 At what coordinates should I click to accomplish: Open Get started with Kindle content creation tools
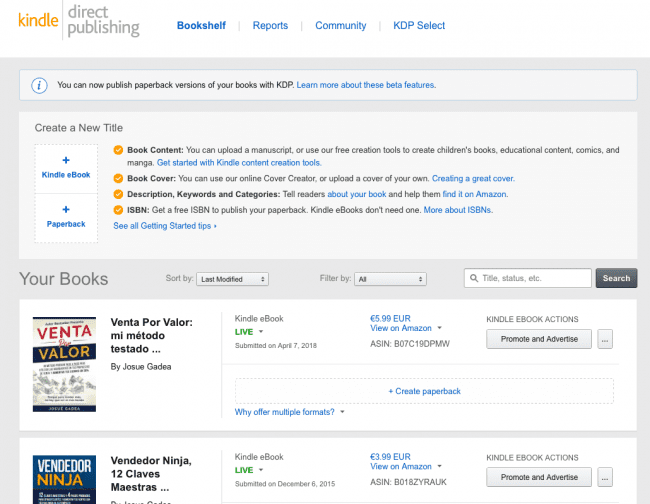[x=239, y=163]
